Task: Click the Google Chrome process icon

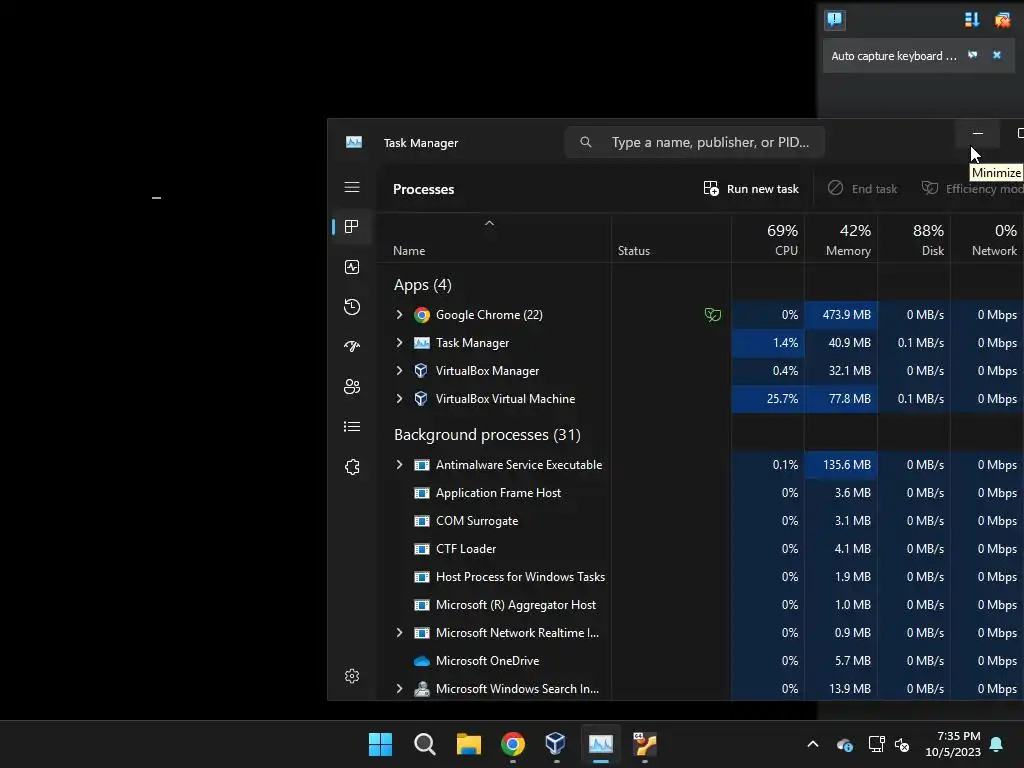Action: tap(422, 315)
